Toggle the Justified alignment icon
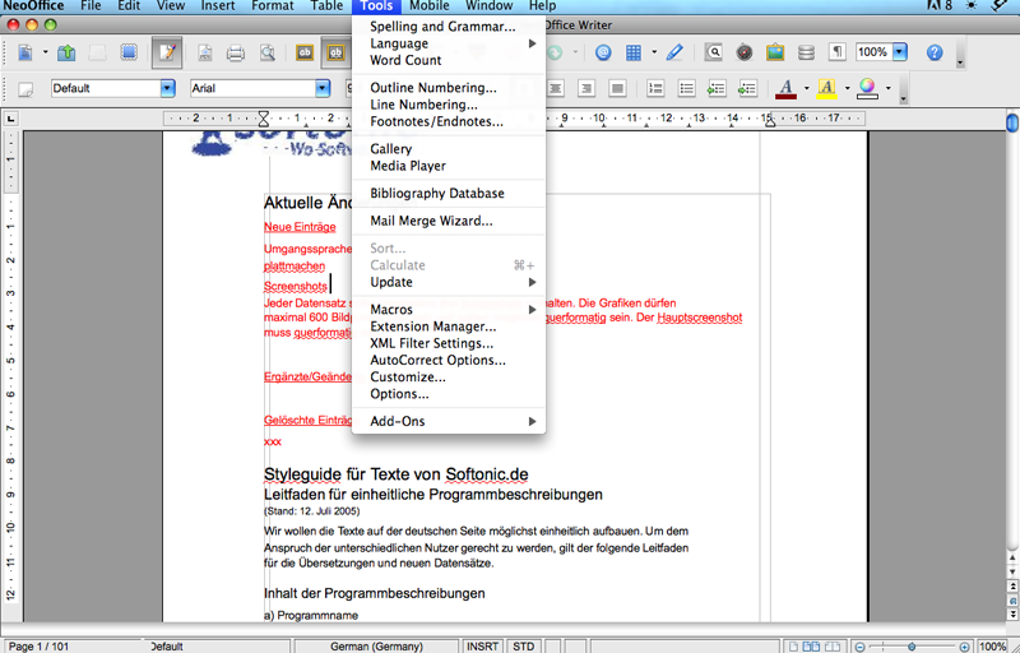The image size is (1020, 653). click(617, 88)
